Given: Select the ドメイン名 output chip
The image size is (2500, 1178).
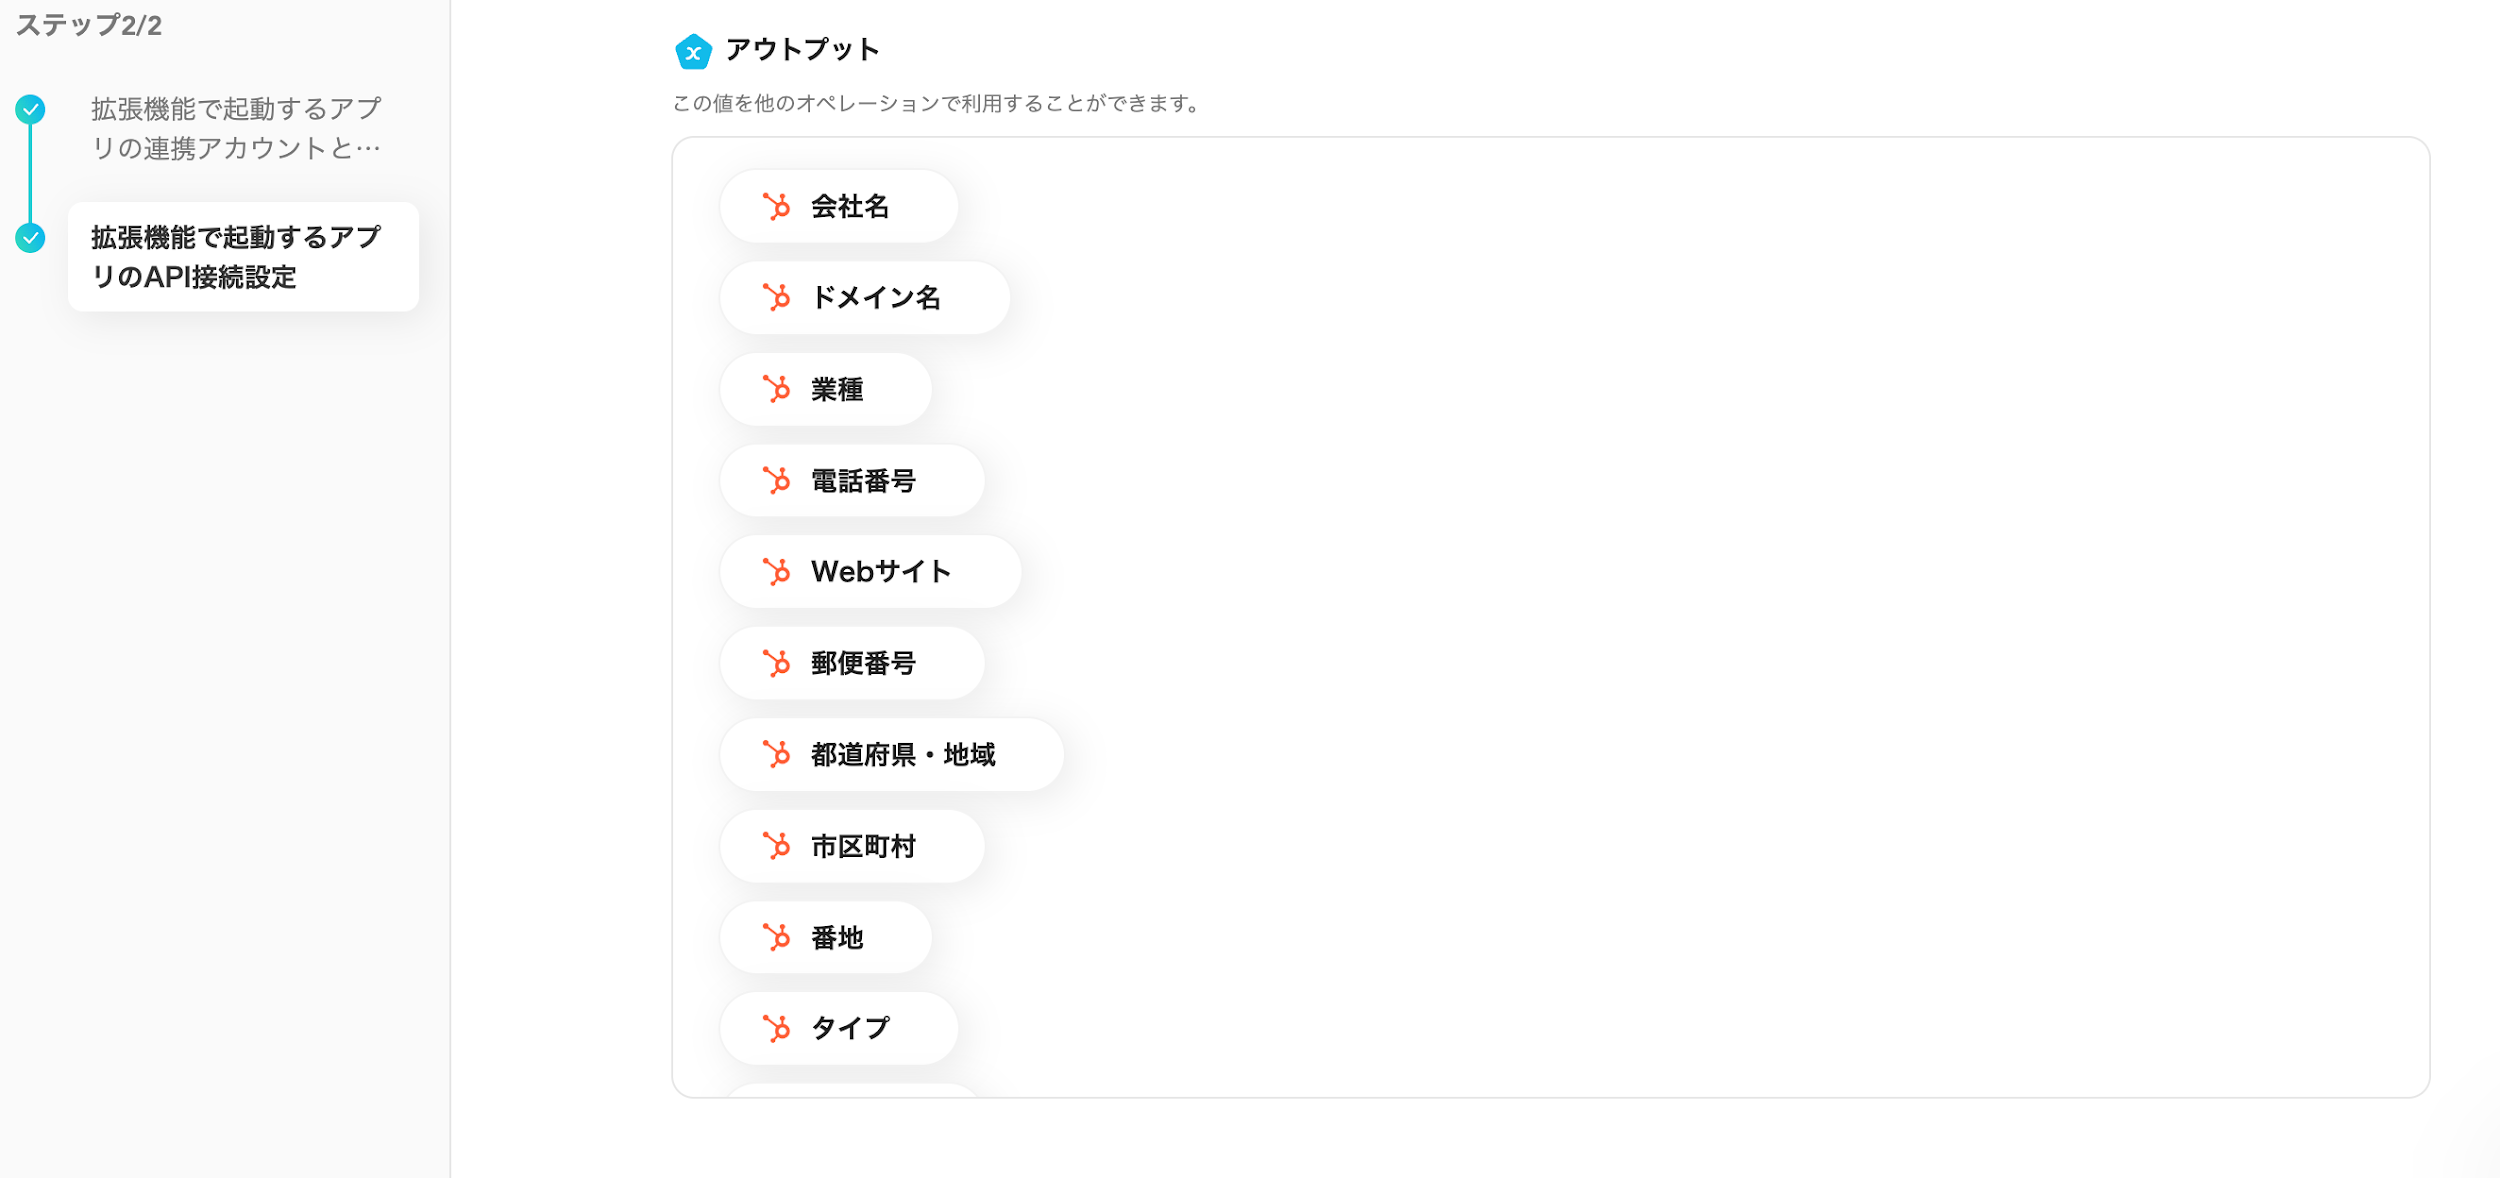Looking at the screenshot, I should coord(865,297).
